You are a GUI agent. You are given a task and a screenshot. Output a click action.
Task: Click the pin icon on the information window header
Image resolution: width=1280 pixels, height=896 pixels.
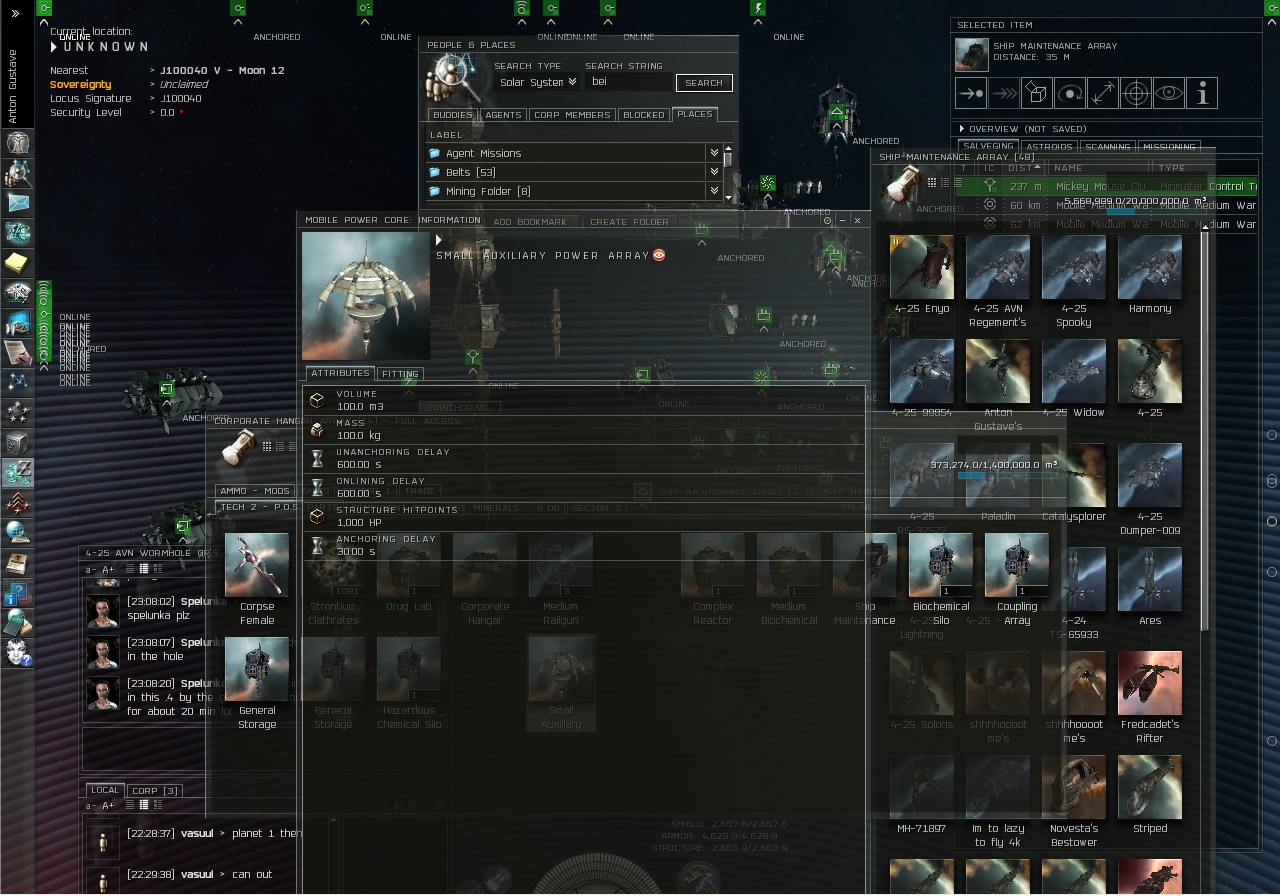(827, 220)
